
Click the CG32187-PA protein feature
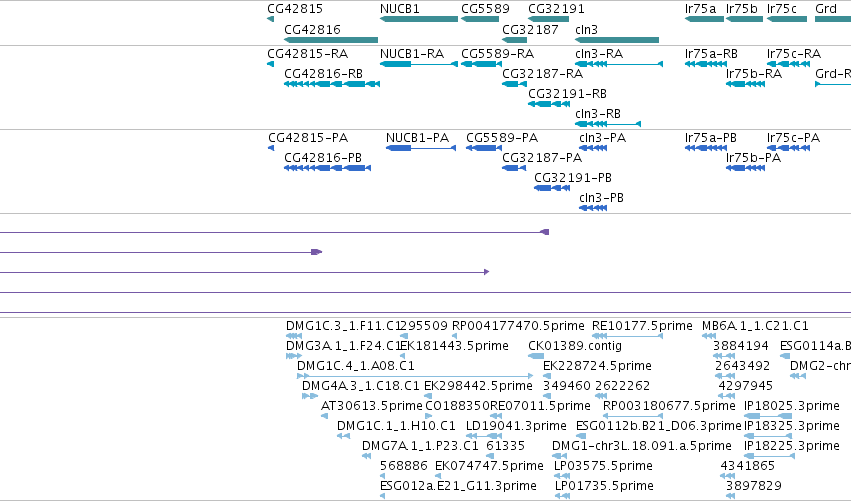[514, 168]
